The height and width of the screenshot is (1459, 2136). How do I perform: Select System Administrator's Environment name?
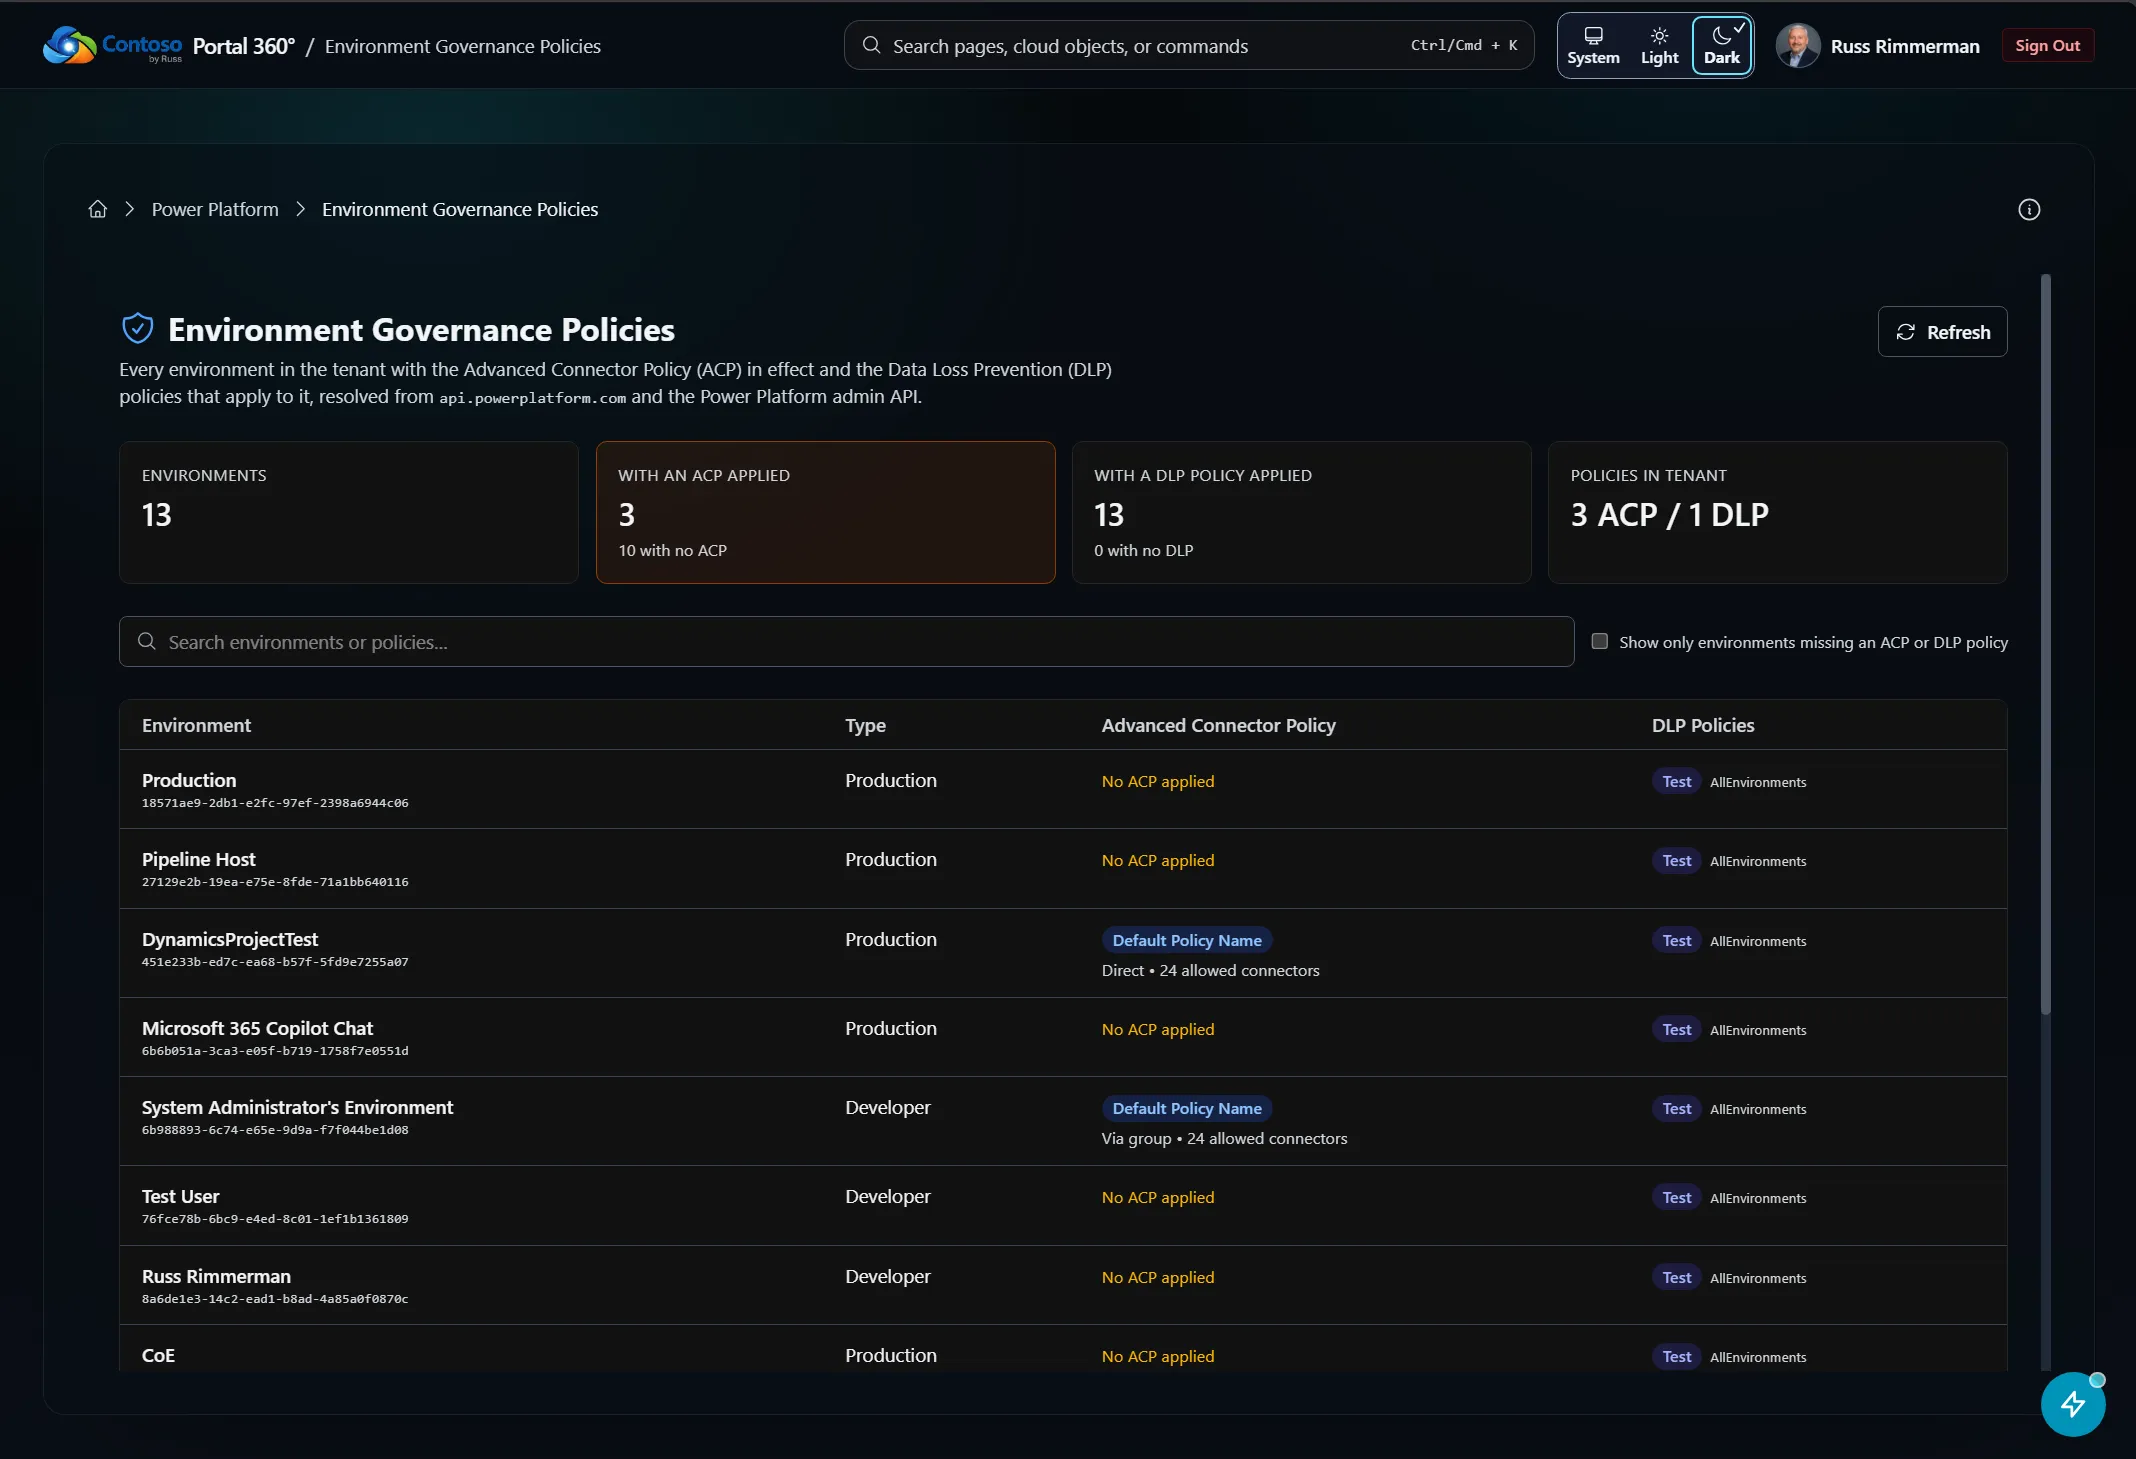click(297, 1107)
